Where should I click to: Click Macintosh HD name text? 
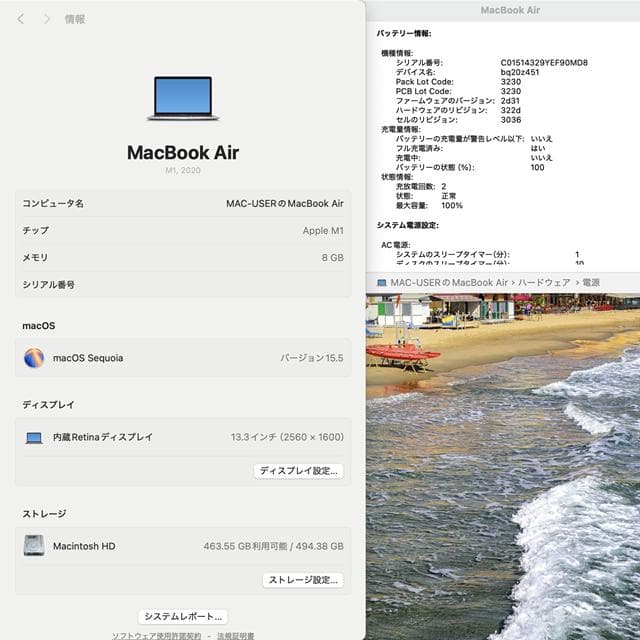click(84, 546)
